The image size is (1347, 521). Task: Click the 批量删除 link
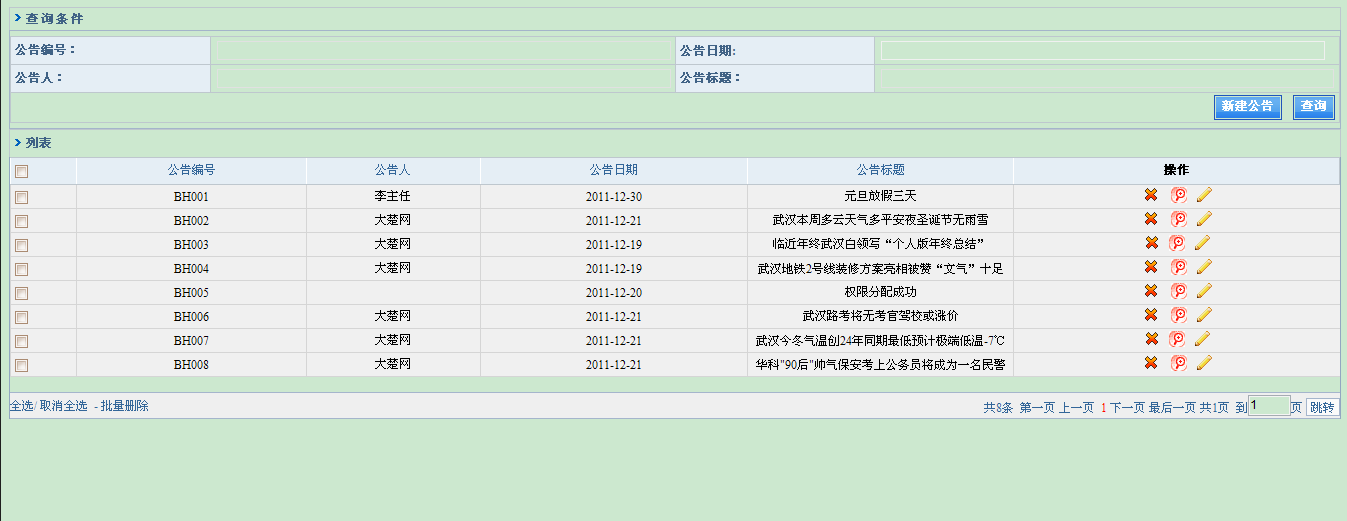click(124, 406)
